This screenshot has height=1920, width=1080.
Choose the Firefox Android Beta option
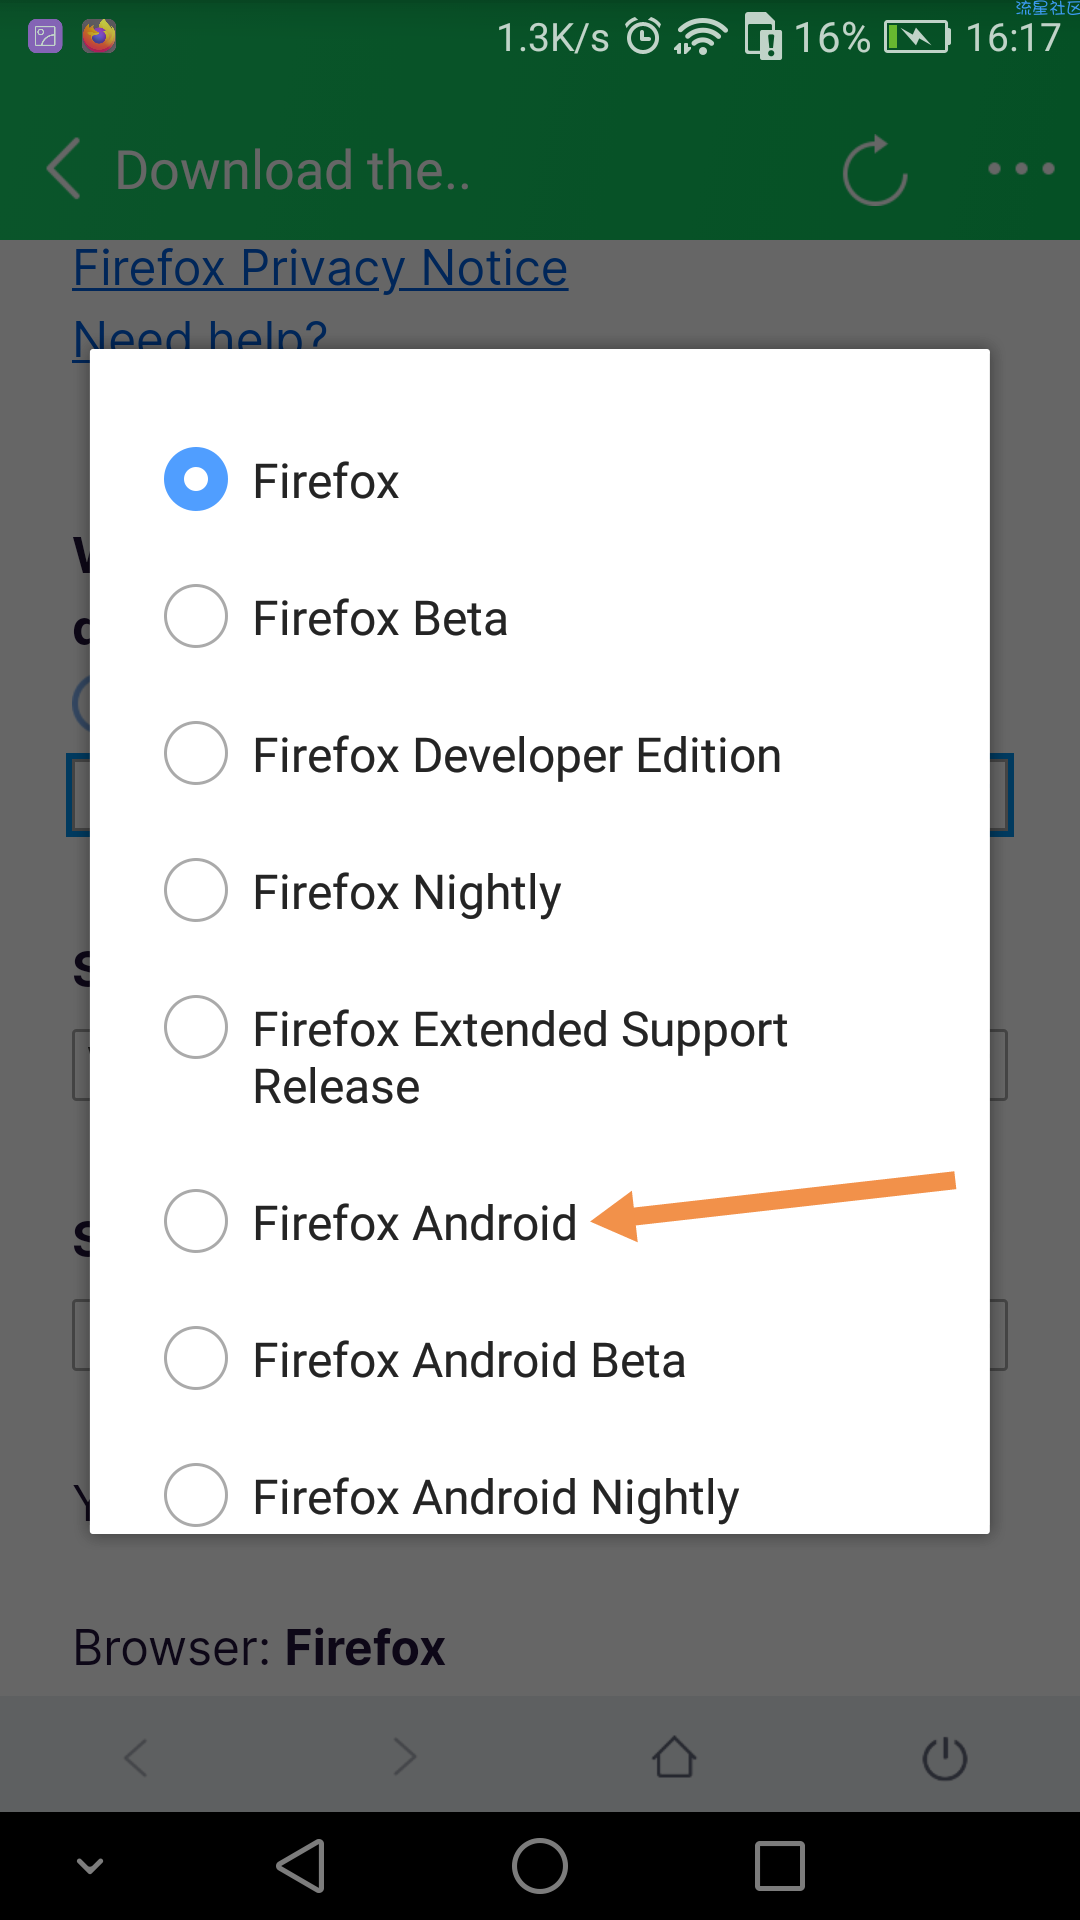click(196, 1359)
